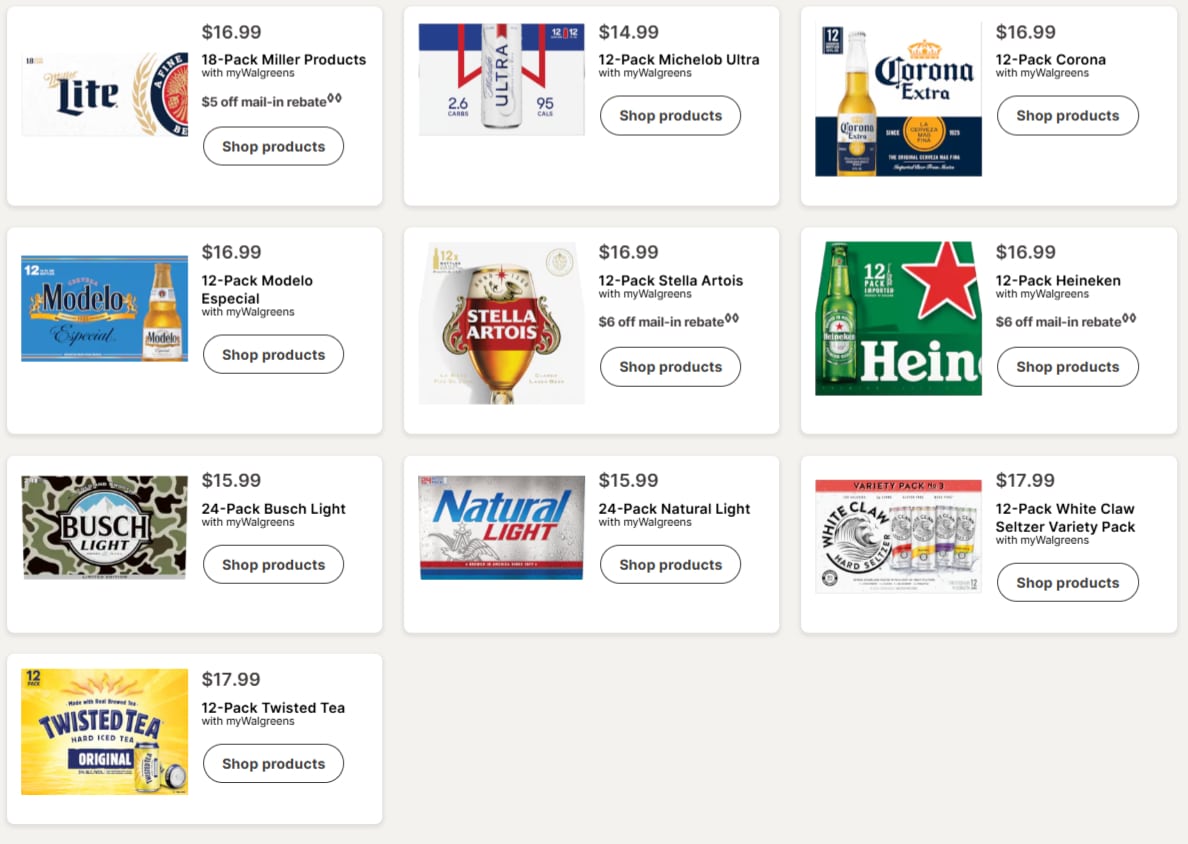Open Shop products for White Claw Variety Pack

1068,583
